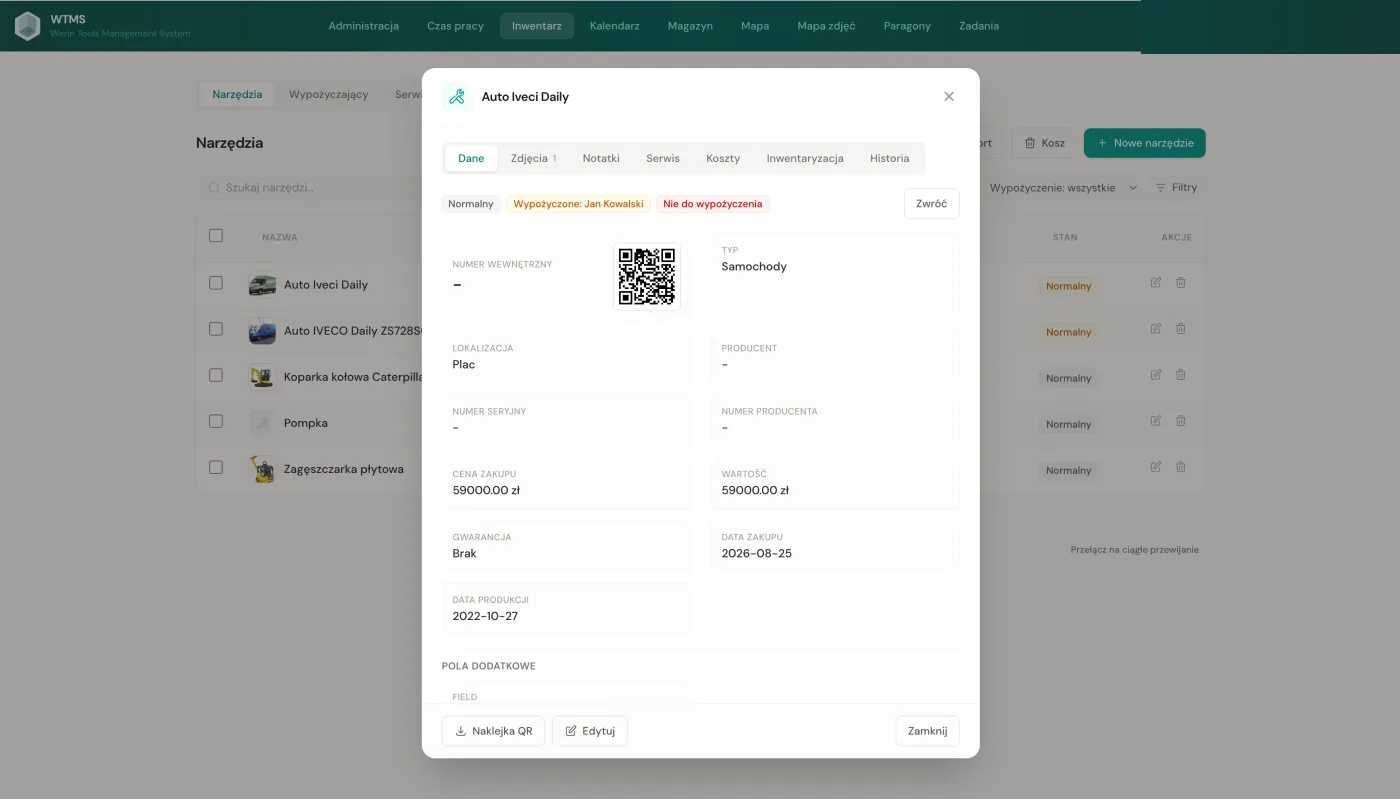The image size is (1400, 799).
Task: Open the Koszty tab
Action: [723, 158]
